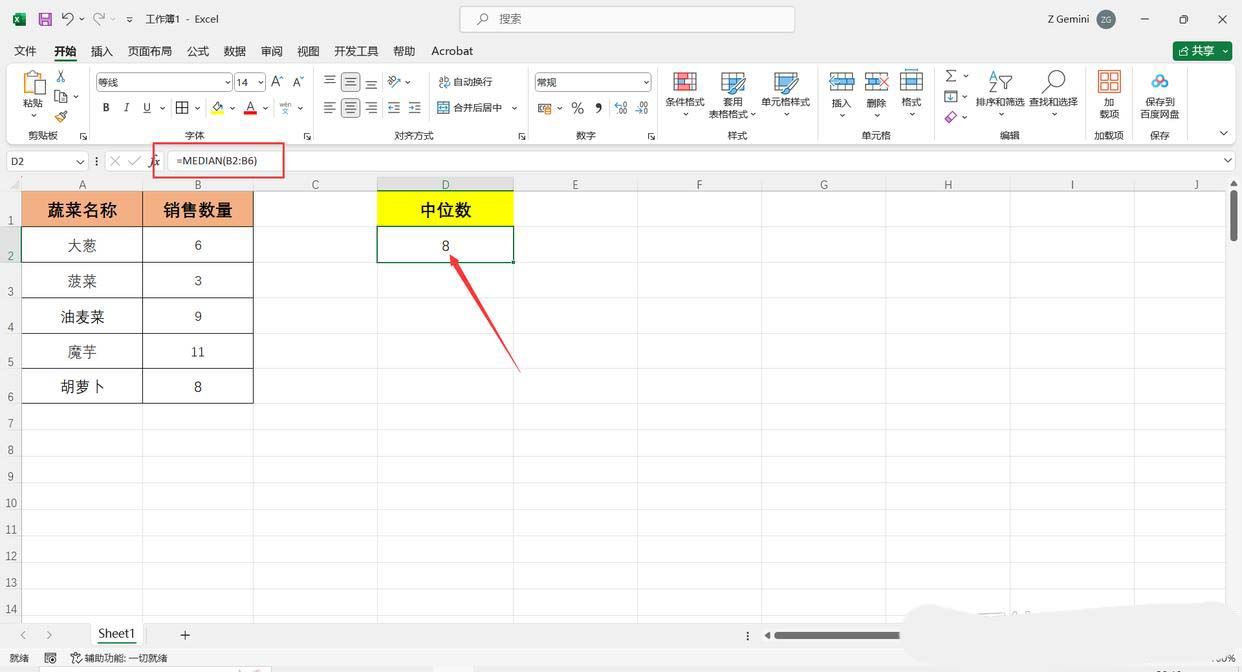
Task: Click the Insert cells icon
Action: point(841,82)
